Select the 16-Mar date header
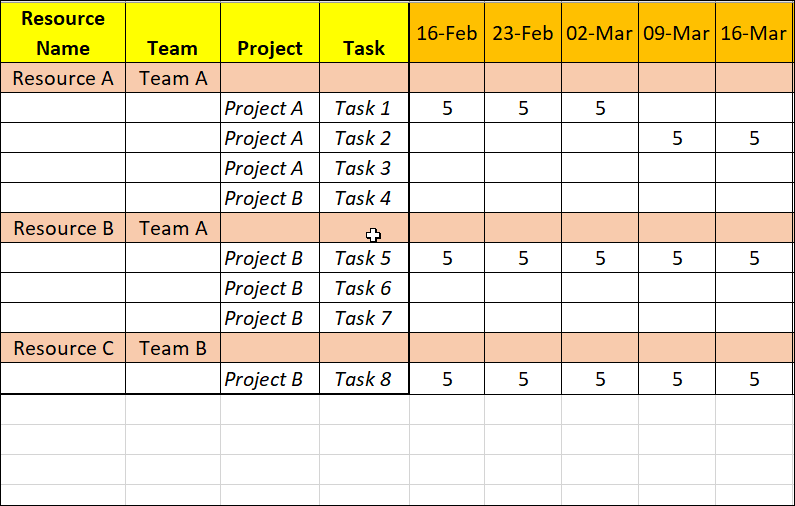Viewport: 795px width, 506px height. coord(754,33)
